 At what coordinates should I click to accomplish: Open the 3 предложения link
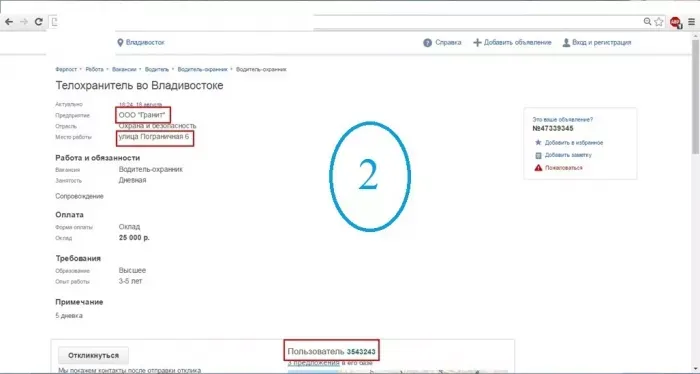313,363
